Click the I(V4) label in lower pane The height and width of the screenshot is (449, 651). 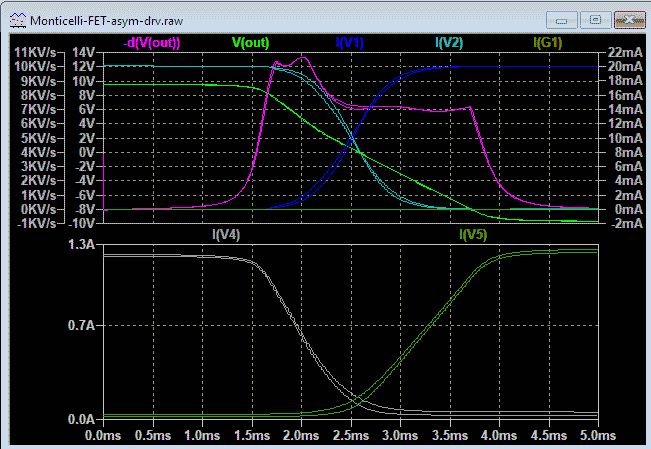(226, 235)
